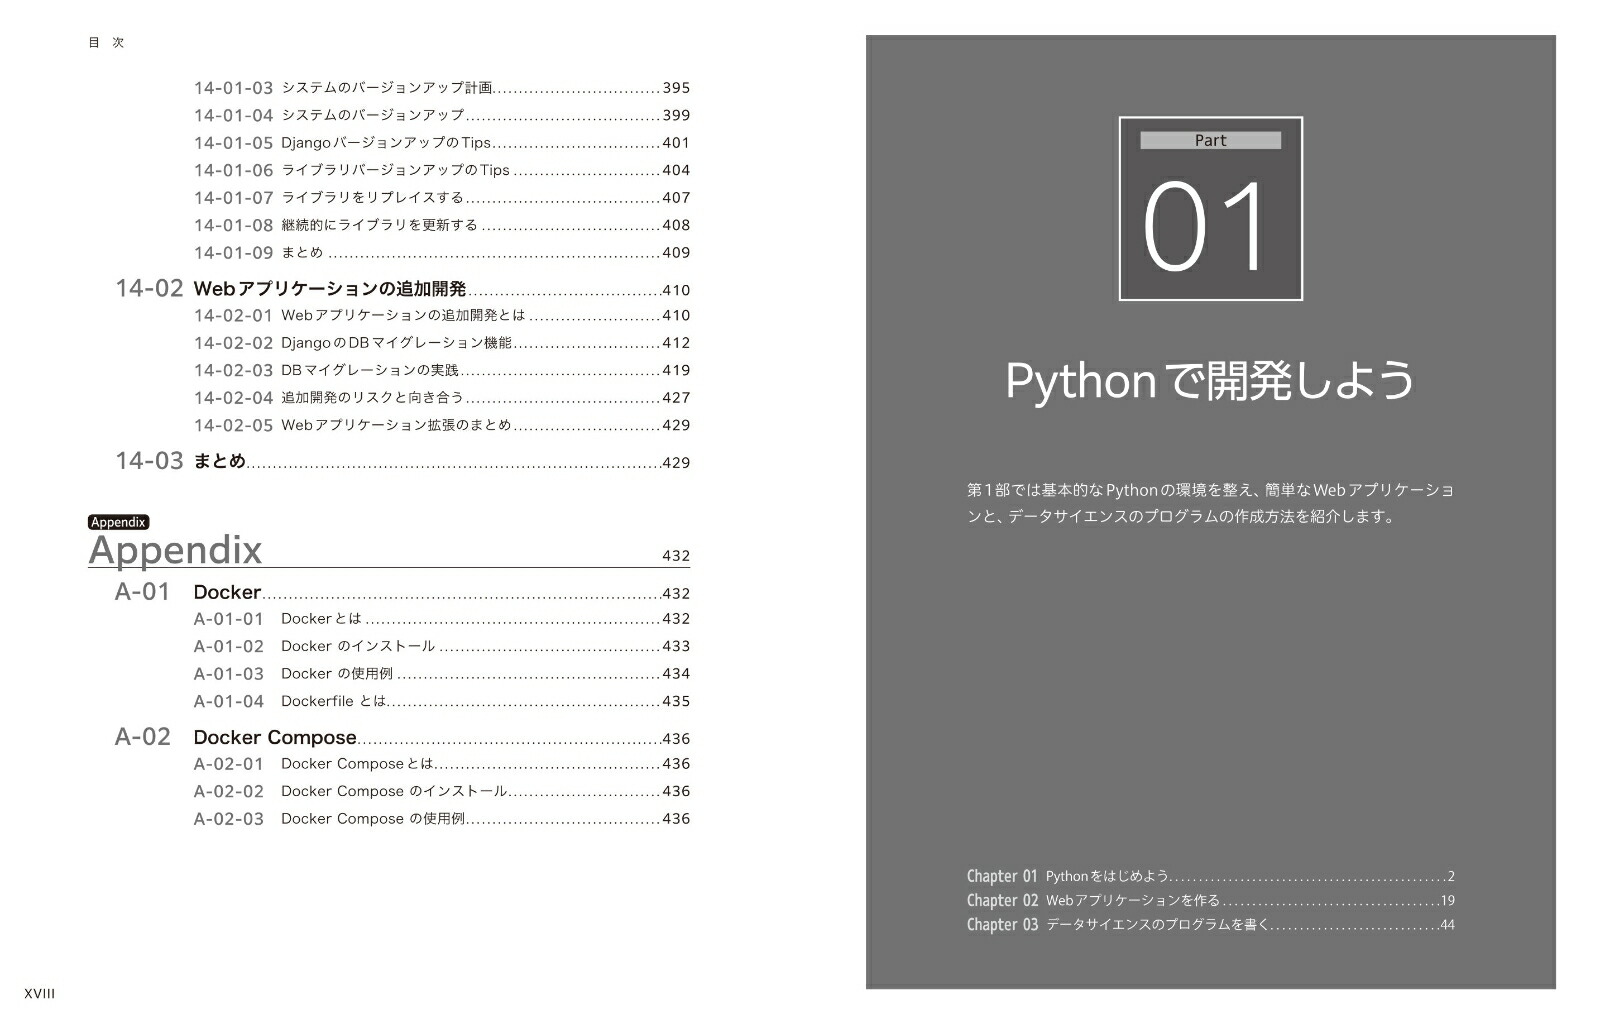Click the Part 01 box graphic
Image resolution: width=1600 pixels, height=1033 pixels.
(1210, 208)
